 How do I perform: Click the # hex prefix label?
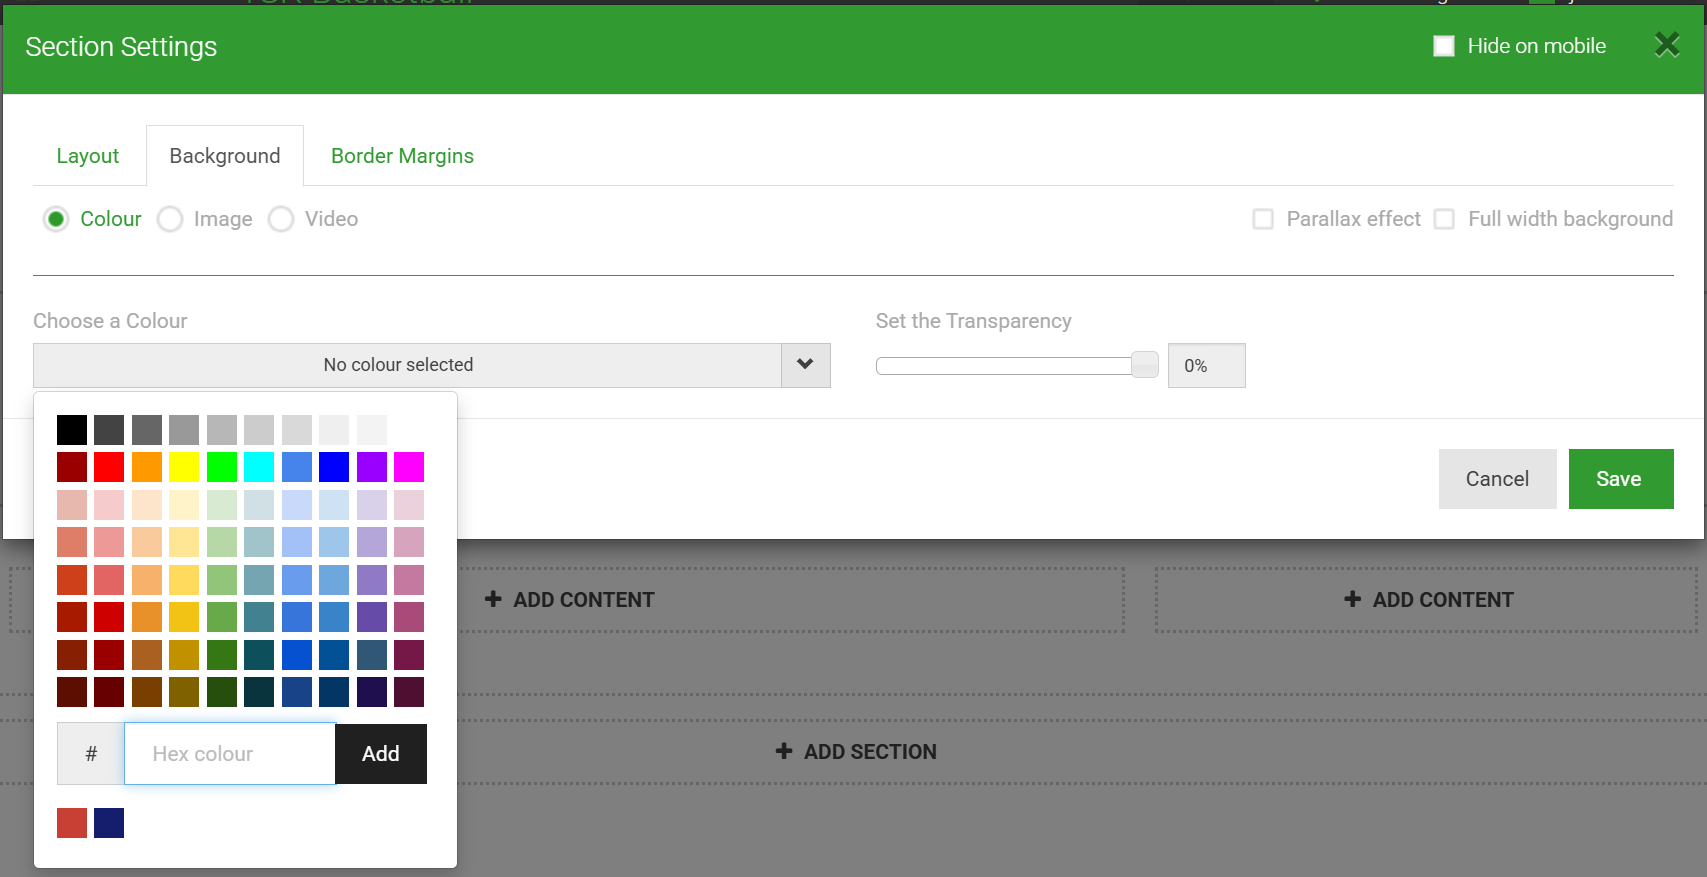click(91, 754)
